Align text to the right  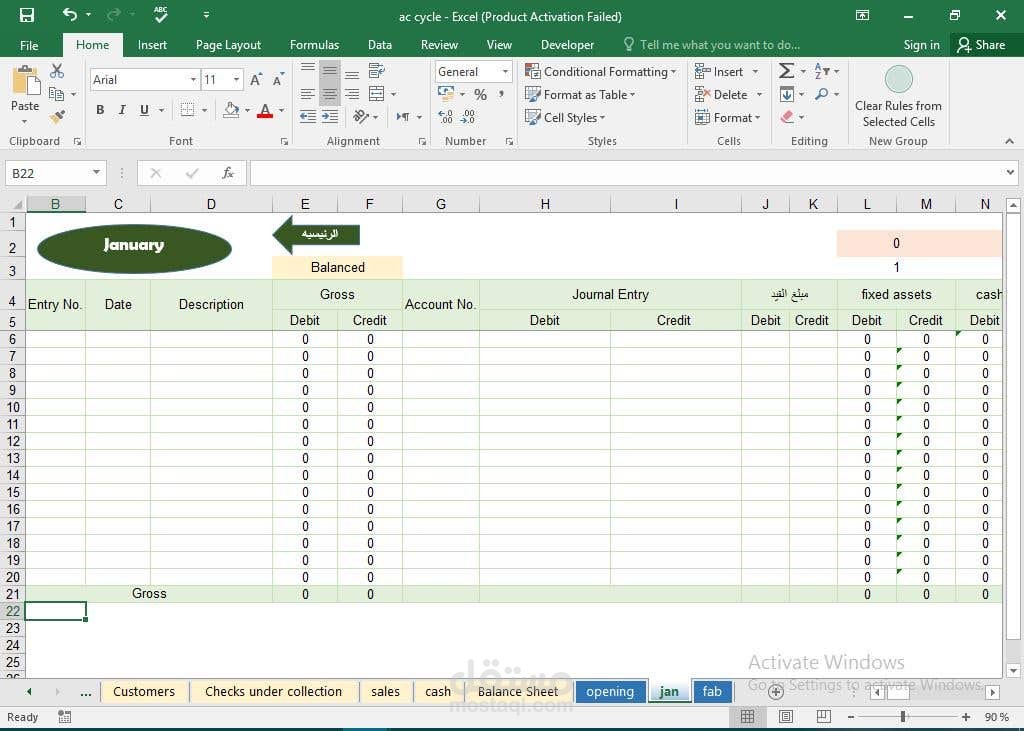tap(352, 94)
